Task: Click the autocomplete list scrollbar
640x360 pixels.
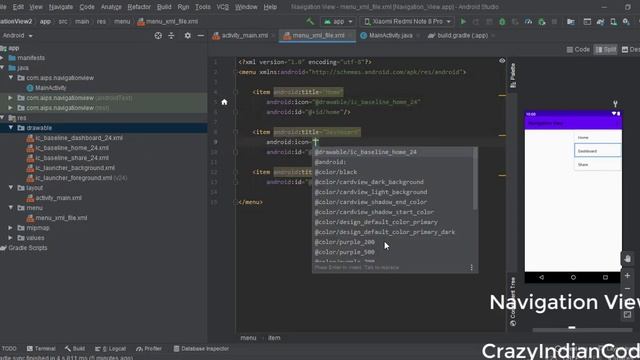Action: point(475,179)
